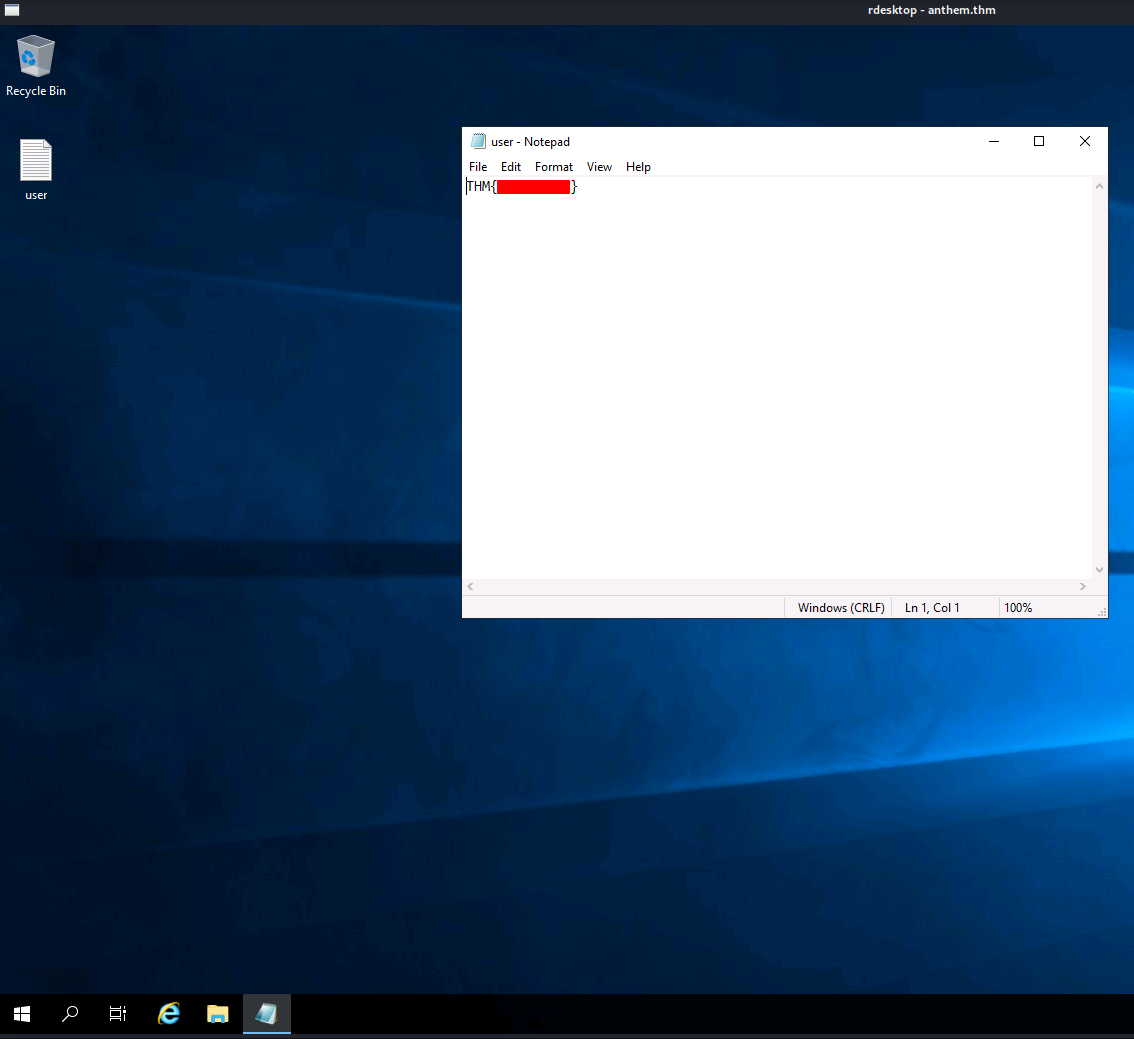The image size is (1134, 1039).
Task: Open the Format menu
Action: pyautogui.click(x=554, y=167)
